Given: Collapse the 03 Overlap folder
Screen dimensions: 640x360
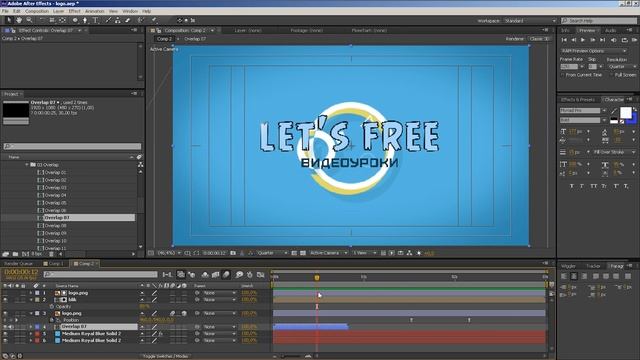Looking at the screenshot, I should (27, 165).
